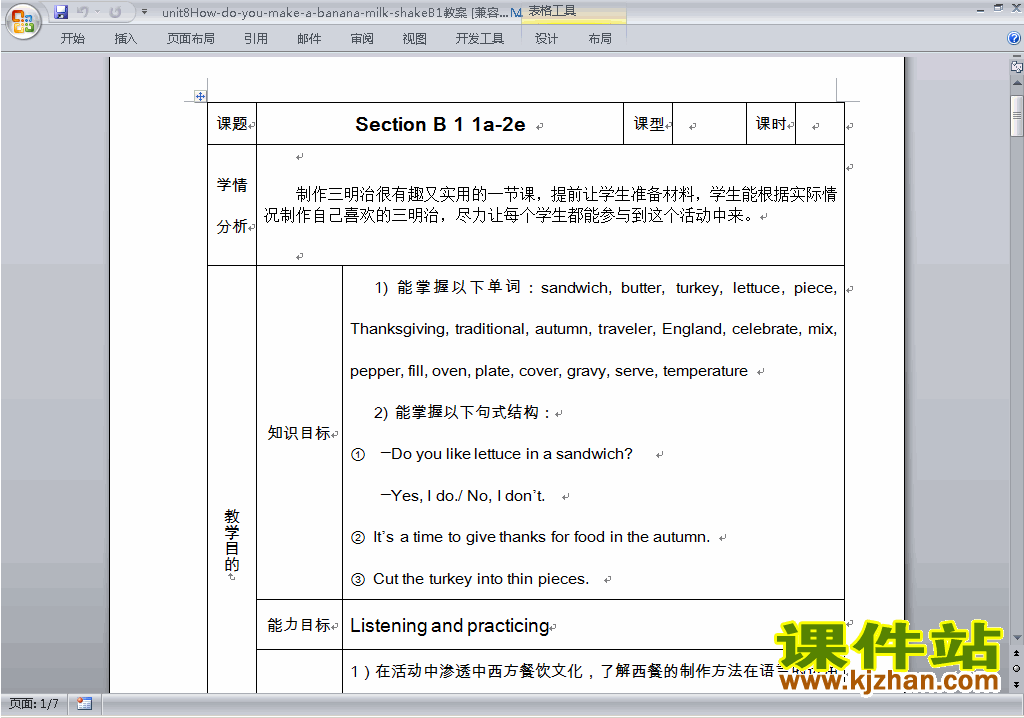Click the scrollbar down arrow
Viewport: 1024px width, 718px height.
tap(1016, 638)
